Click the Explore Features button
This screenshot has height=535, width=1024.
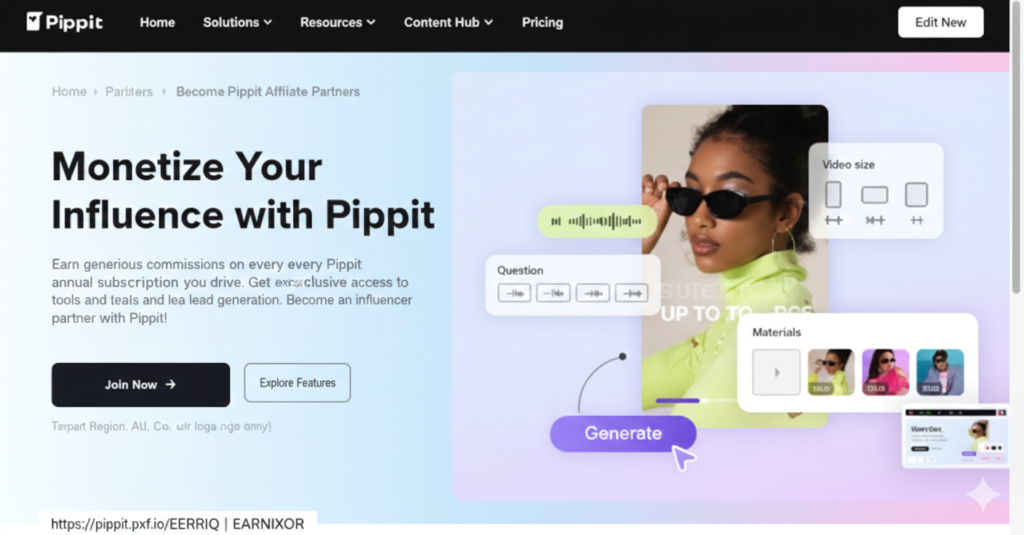(297, 383)
